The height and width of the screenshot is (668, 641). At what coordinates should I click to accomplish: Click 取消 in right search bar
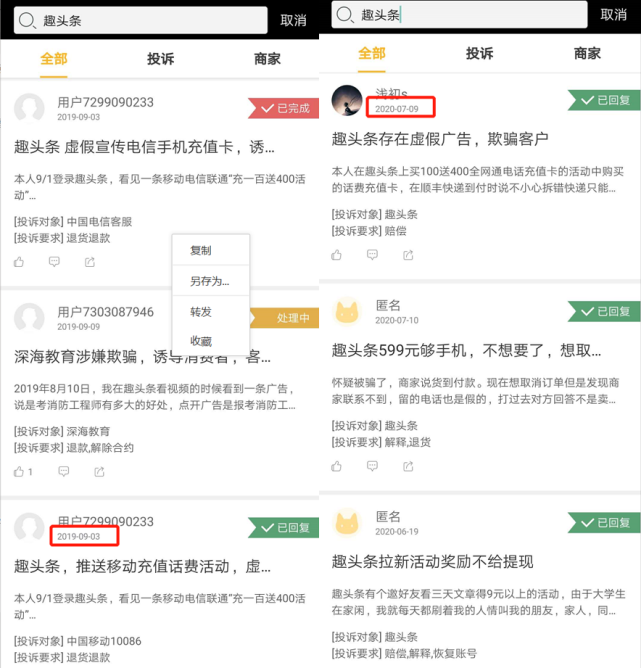click(x=613, y=15)
